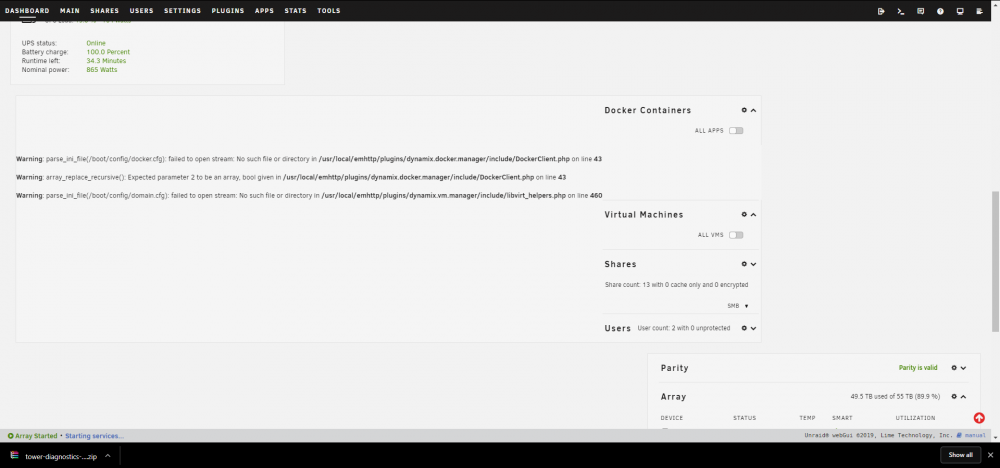Click the logout icon in top bar
This screenshot has height=468, width=1000.
881,11
